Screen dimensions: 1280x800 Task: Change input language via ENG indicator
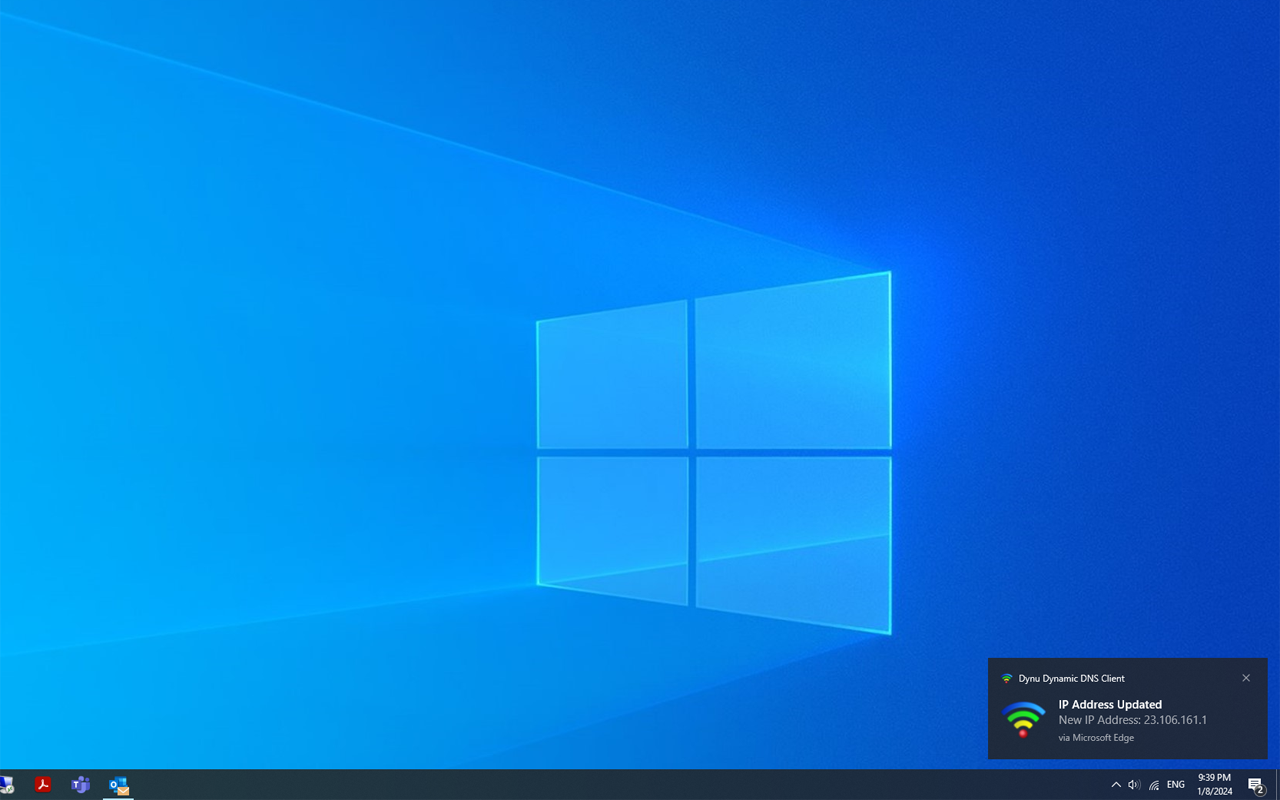click(x=1176, y=785)
